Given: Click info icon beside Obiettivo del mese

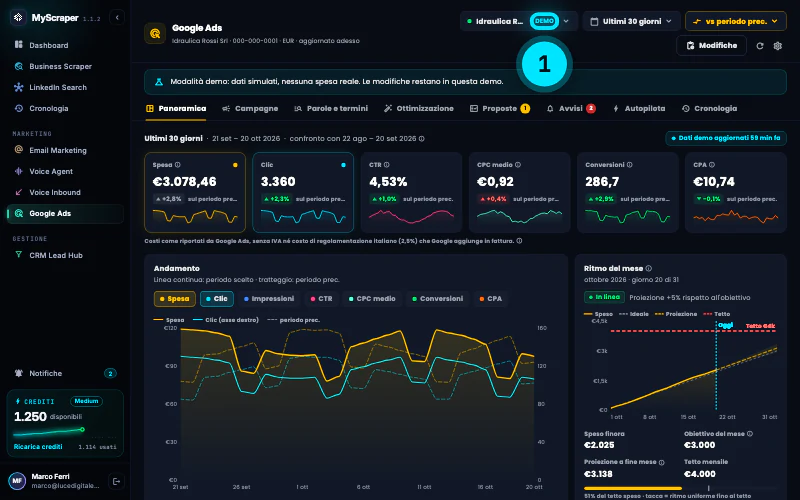Looking at the screenshot, I should coord(749,434).
